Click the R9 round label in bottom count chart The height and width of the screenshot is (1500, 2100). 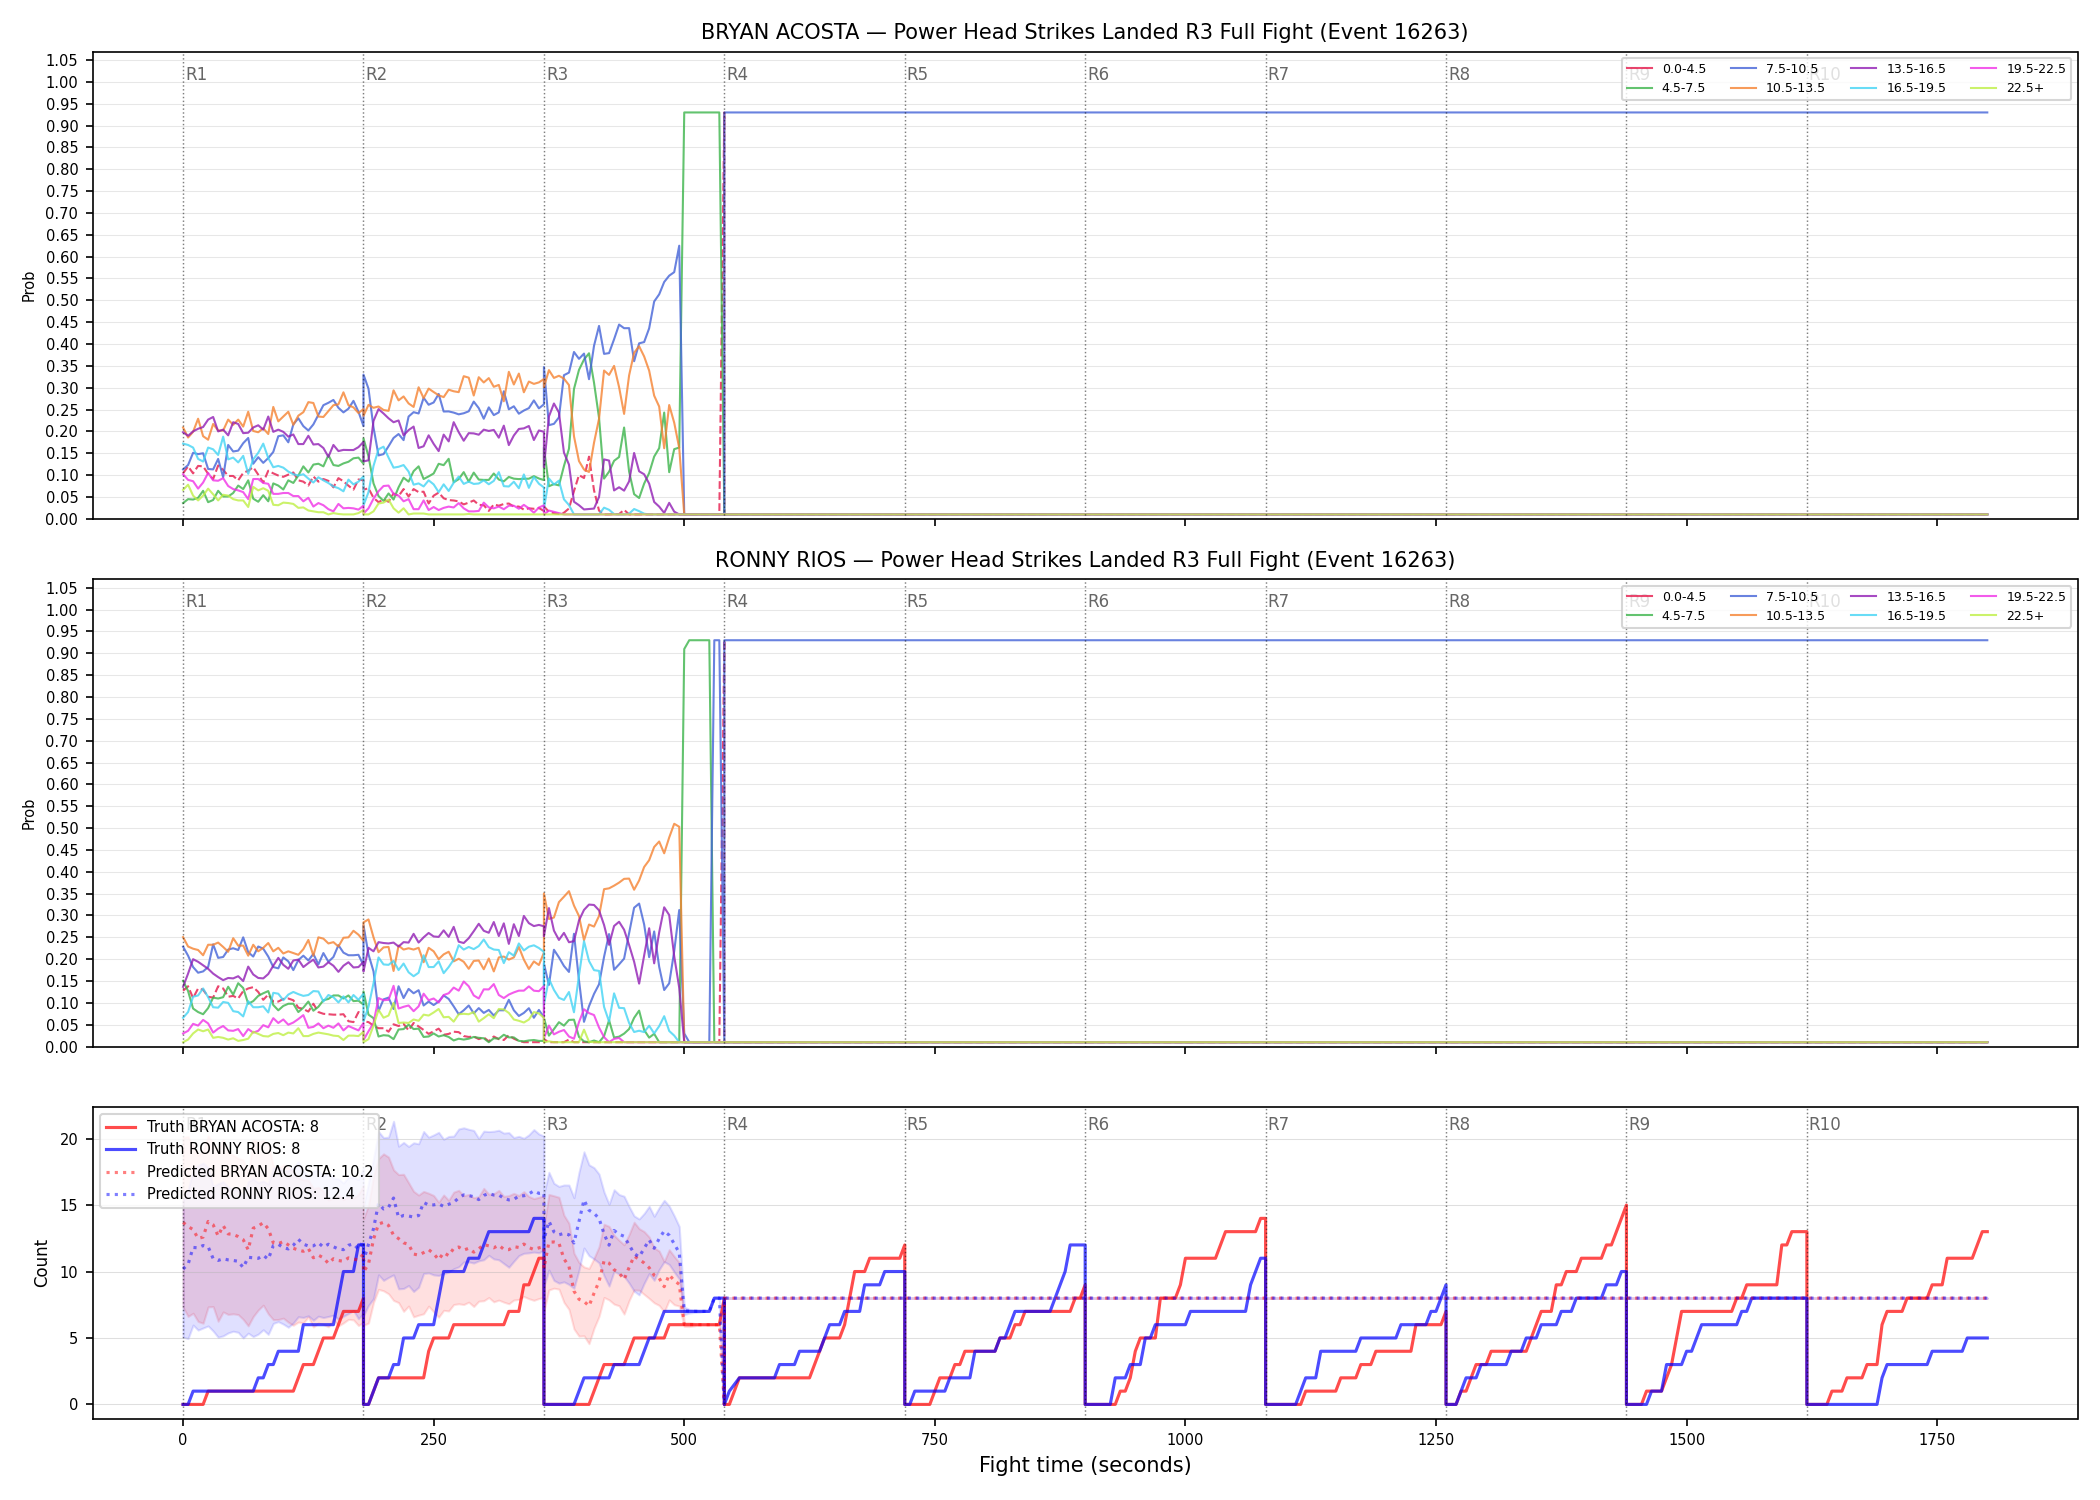pyautogui.click(x=1639, y=1124)
